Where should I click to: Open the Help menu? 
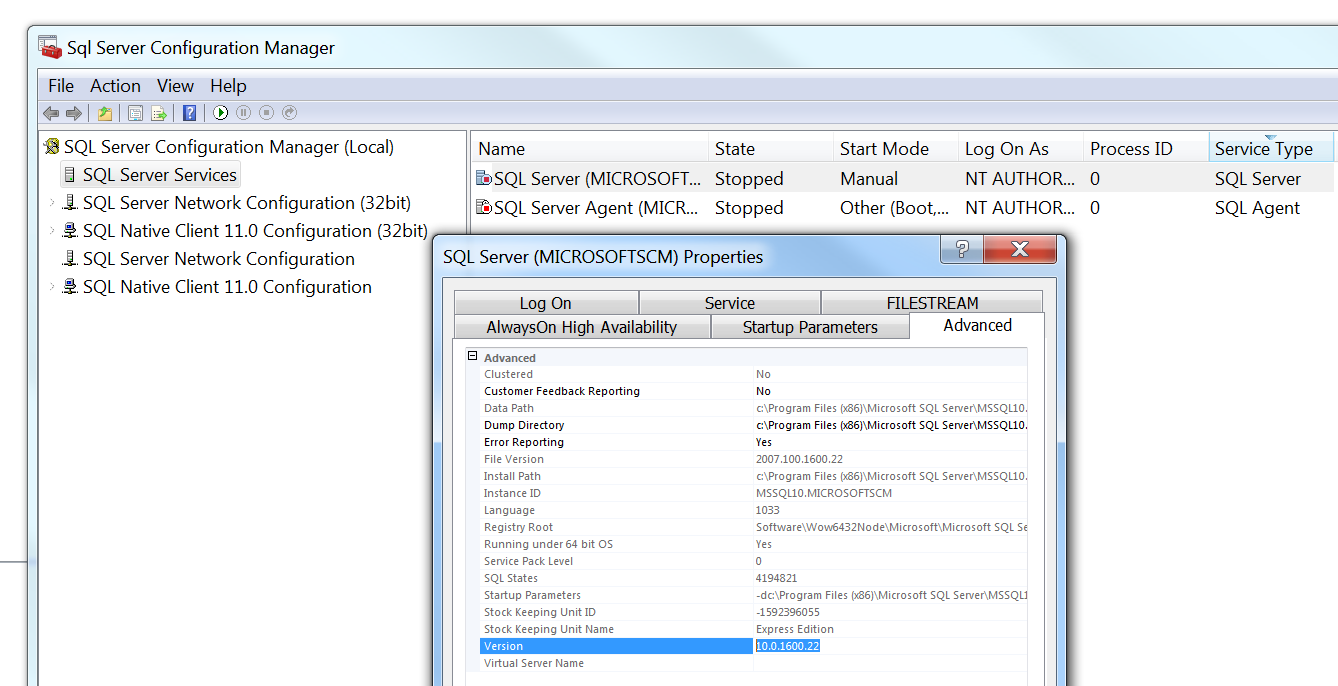coord(228,86)
